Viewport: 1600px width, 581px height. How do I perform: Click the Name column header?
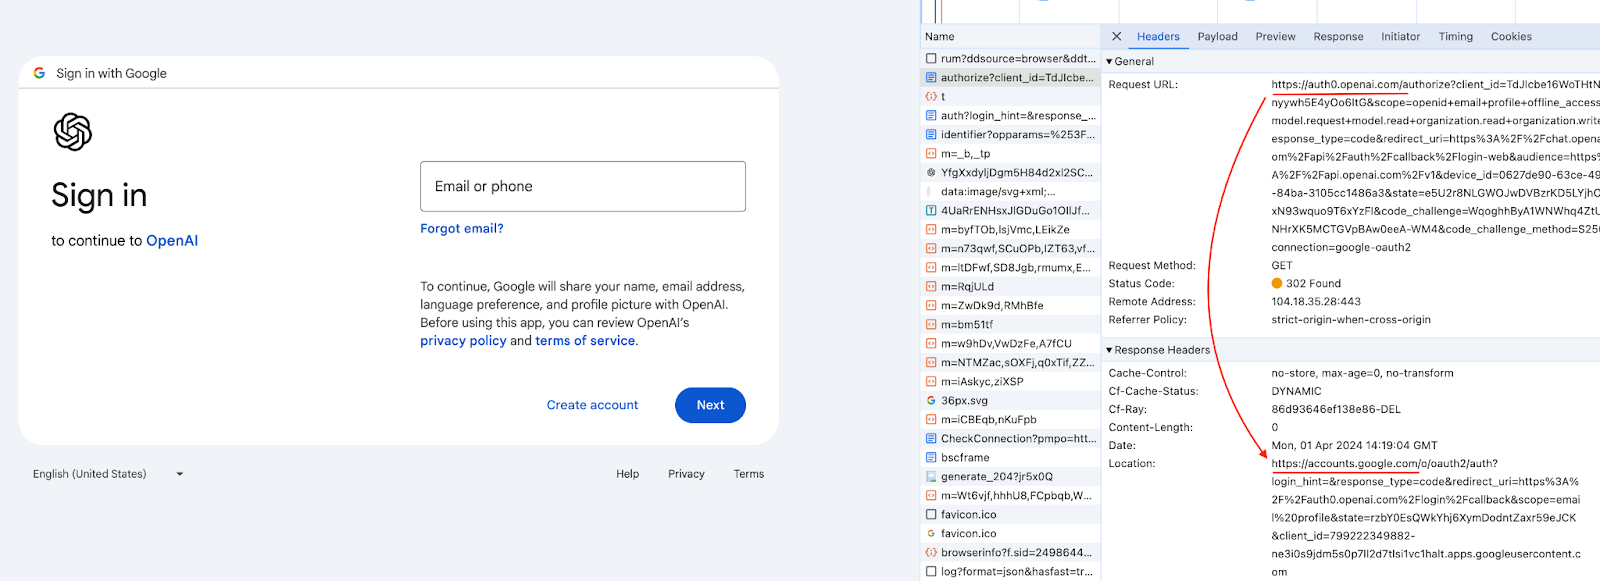click(x=940, y=37)
